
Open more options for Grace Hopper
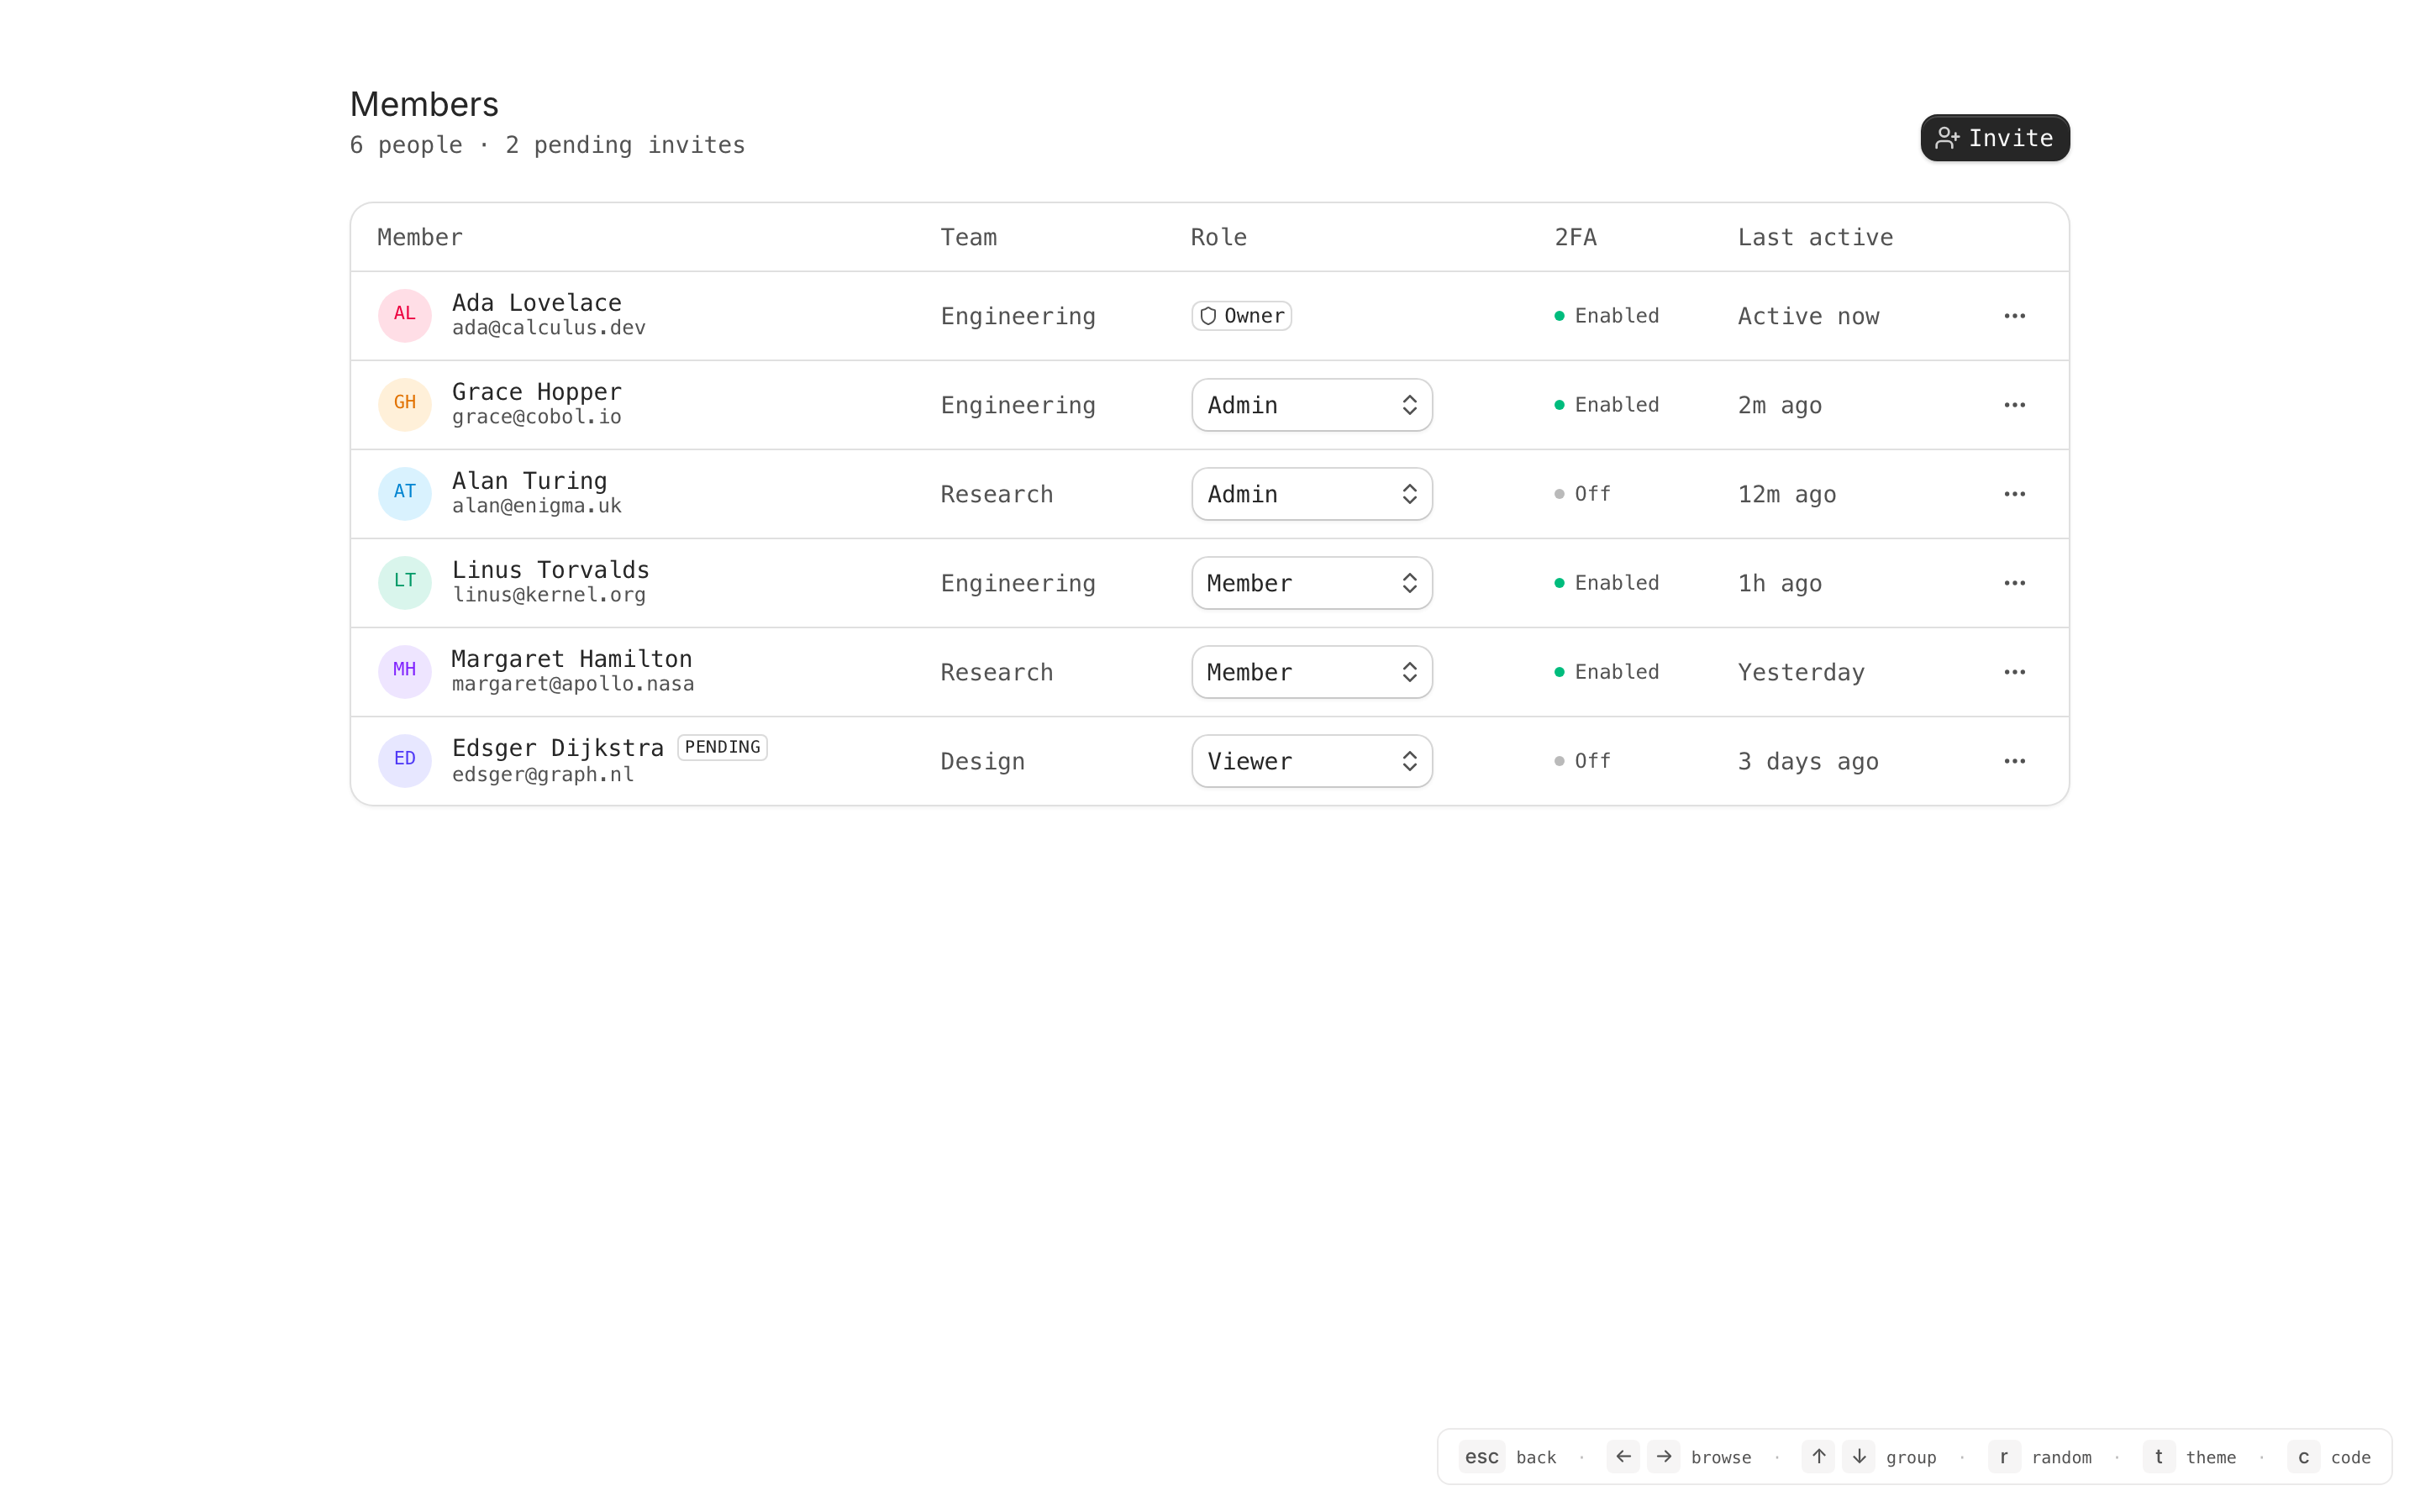tap(2013, 405)
